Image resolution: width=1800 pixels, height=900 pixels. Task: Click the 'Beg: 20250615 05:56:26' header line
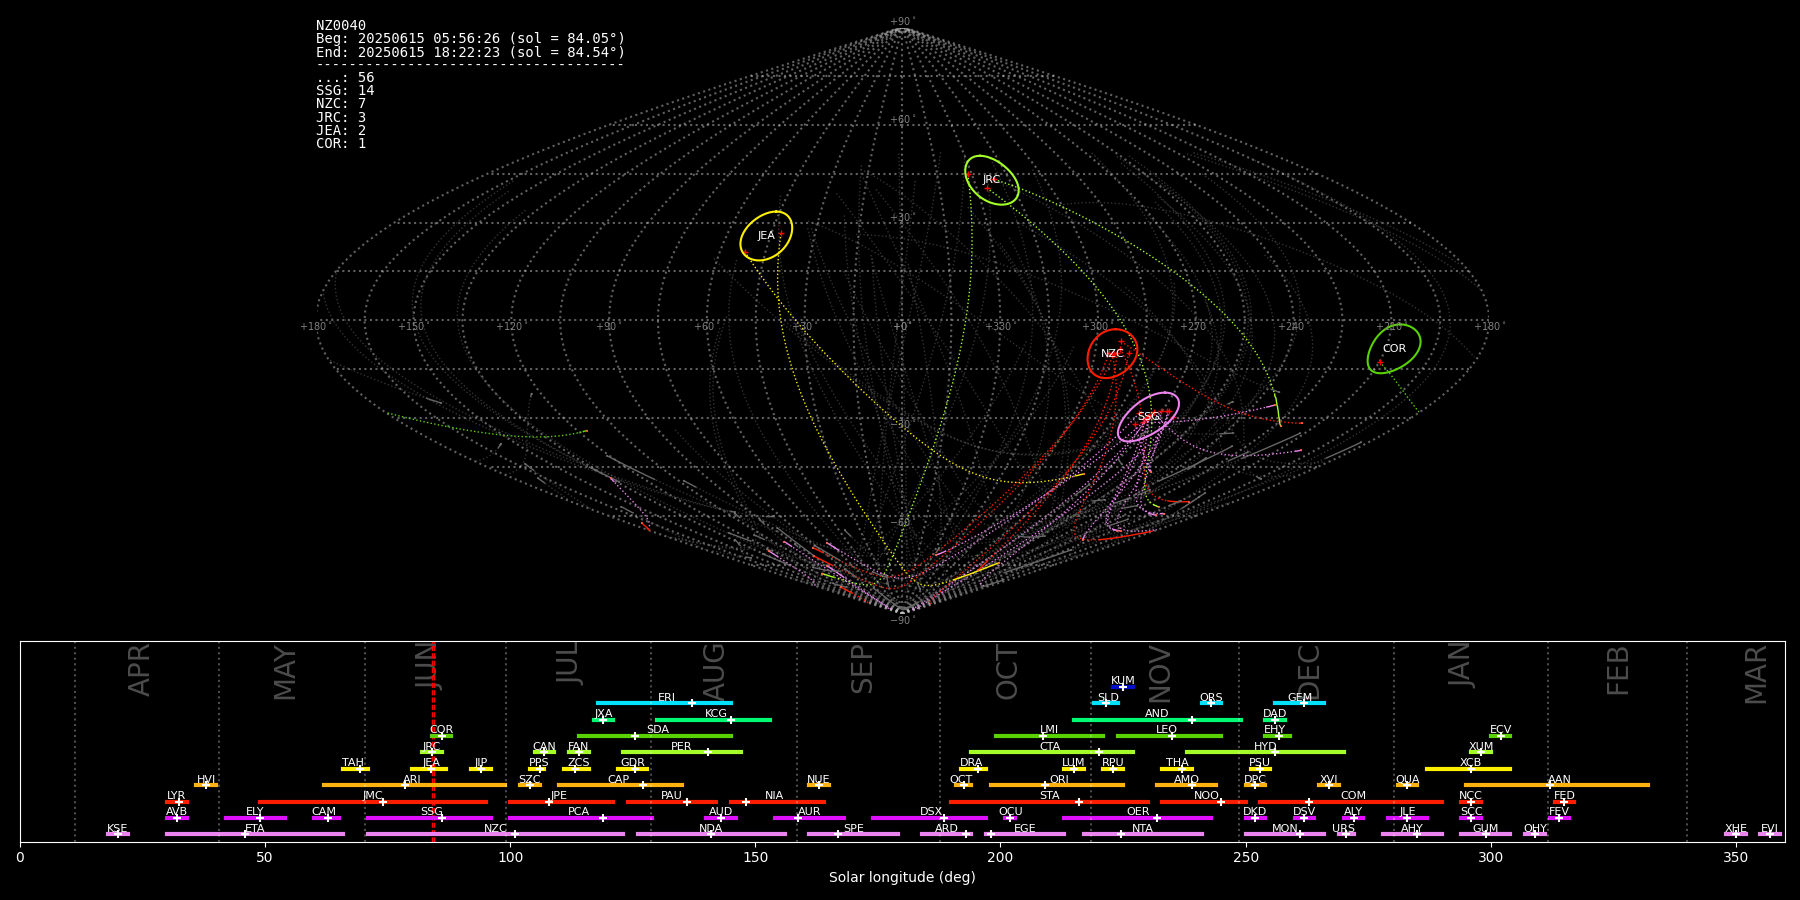tap(470, 39)
